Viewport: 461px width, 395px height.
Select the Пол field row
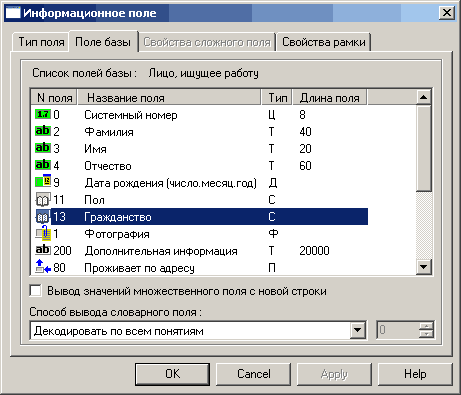[x=200, y=200]
